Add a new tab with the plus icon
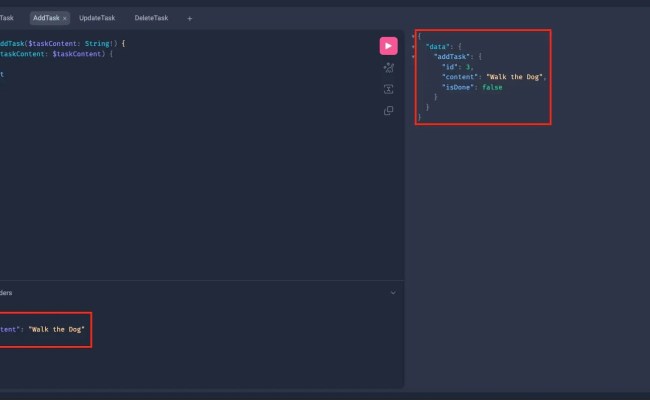The image size is (650, 400). click(x=189, y=18)
